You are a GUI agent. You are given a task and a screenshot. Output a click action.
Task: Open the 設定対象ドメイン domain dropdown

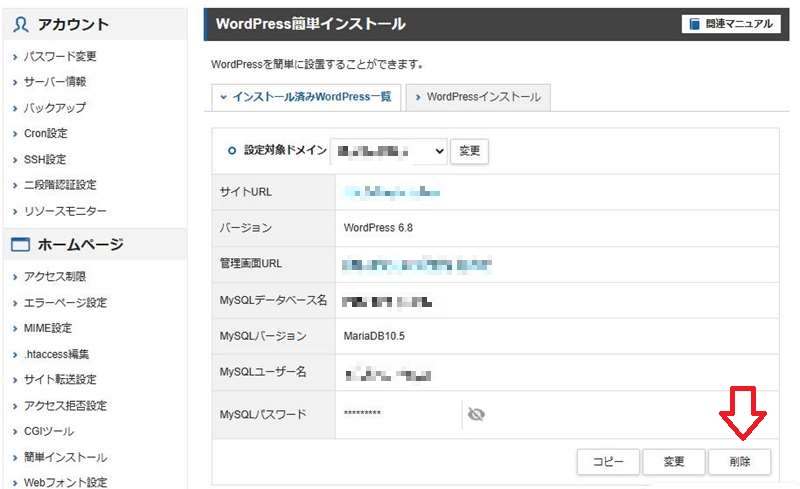389,151
